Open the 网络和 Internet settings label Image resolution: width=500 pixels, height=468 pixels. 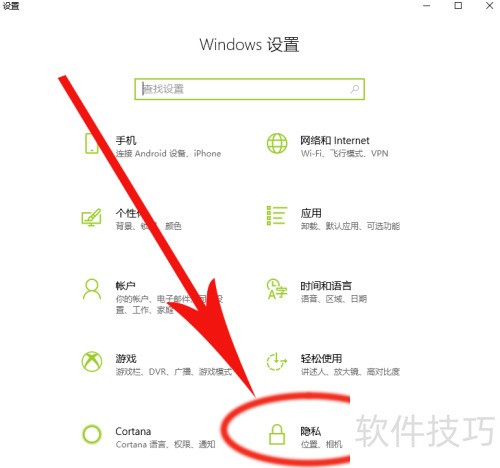click(335, 141)
